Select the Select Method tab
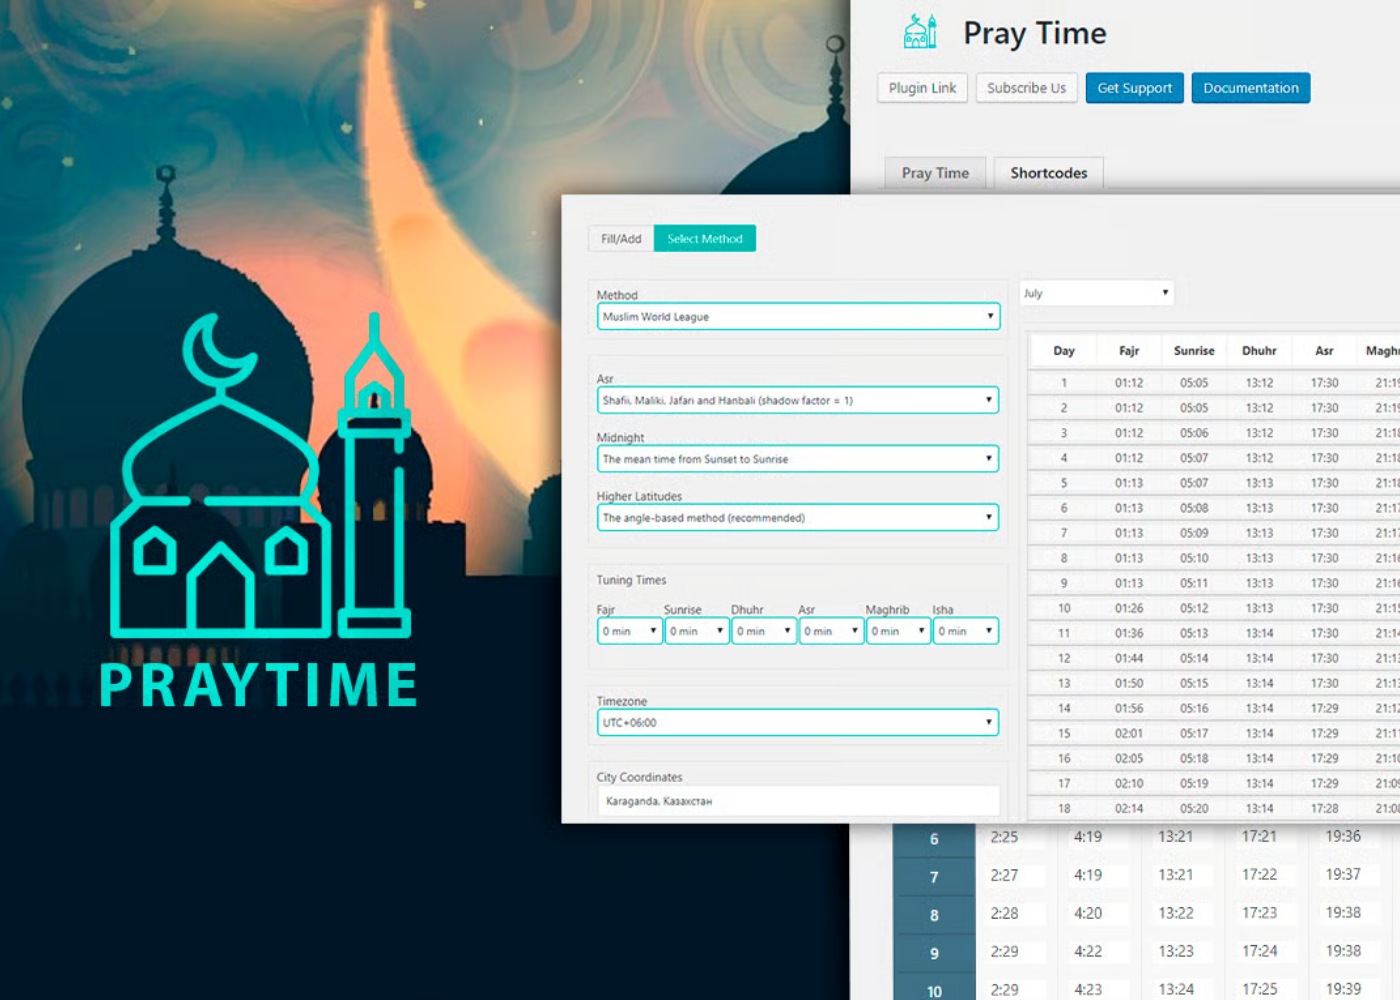The width and height of the screenshot is (1400, 1000). coord(705,239)
